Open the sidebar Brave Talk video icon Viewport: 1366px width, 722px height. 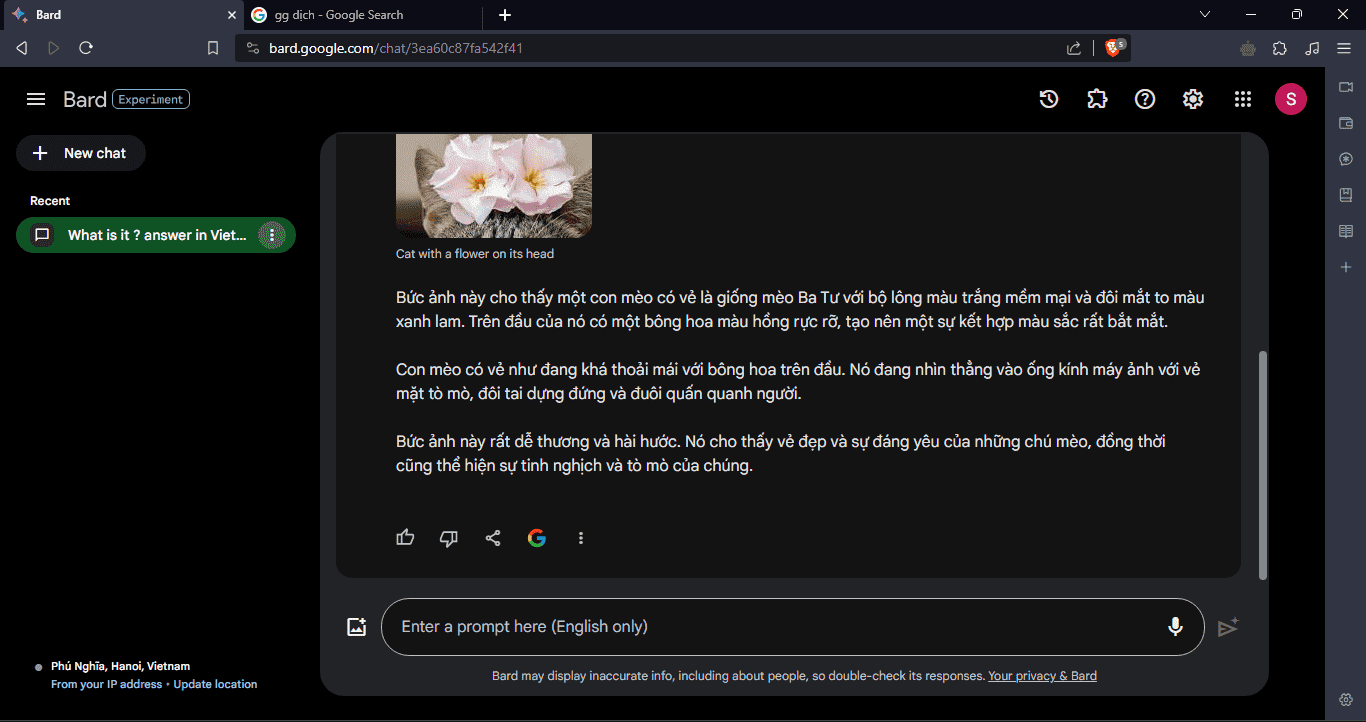pos(1346,88)
